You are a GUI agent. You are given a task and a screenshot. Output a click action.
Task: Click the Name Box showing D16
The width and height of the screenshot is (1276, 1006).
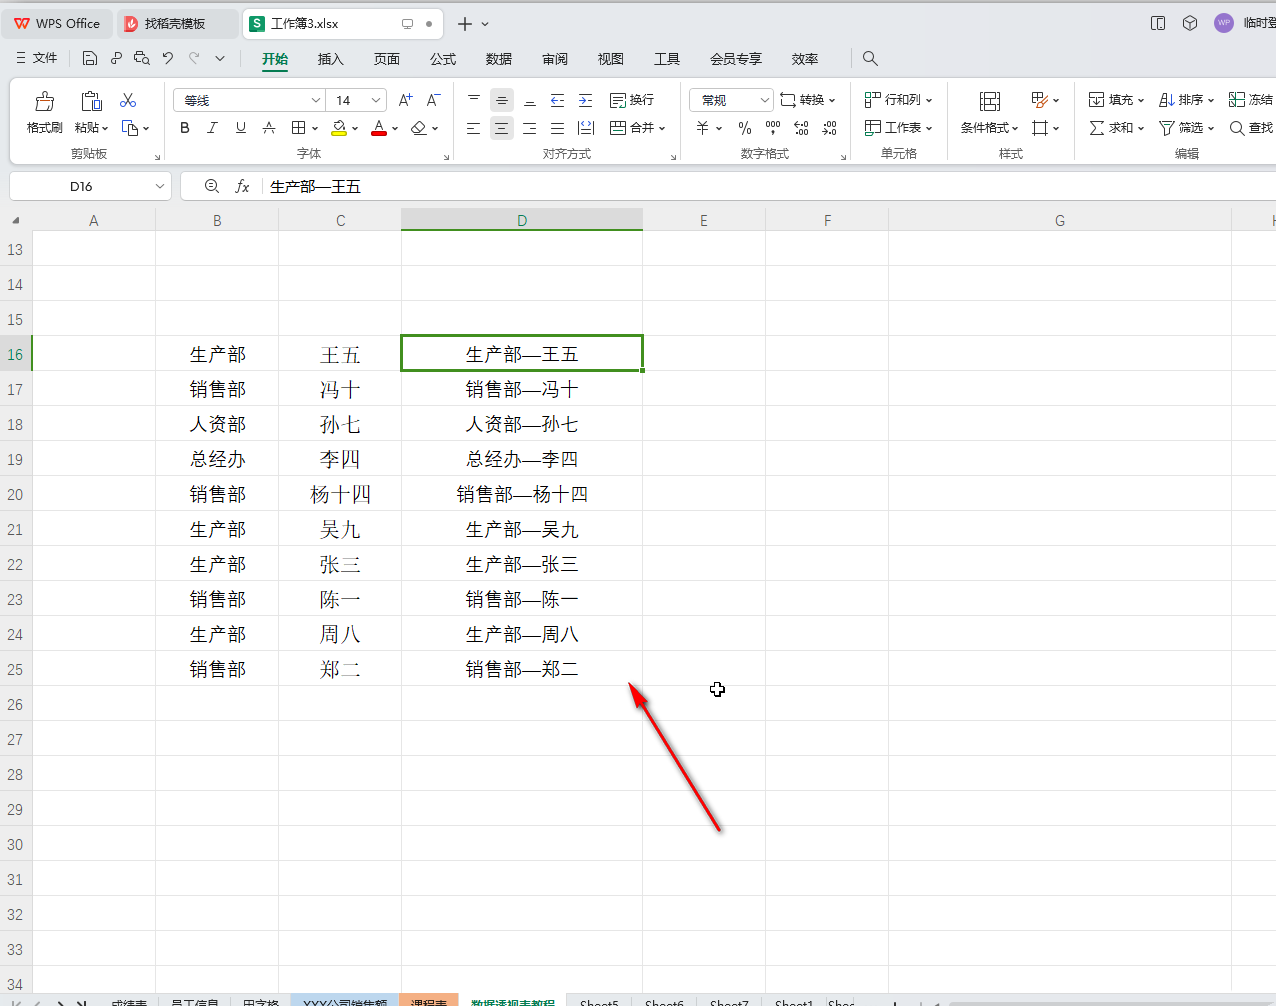[x=90, y=186]
